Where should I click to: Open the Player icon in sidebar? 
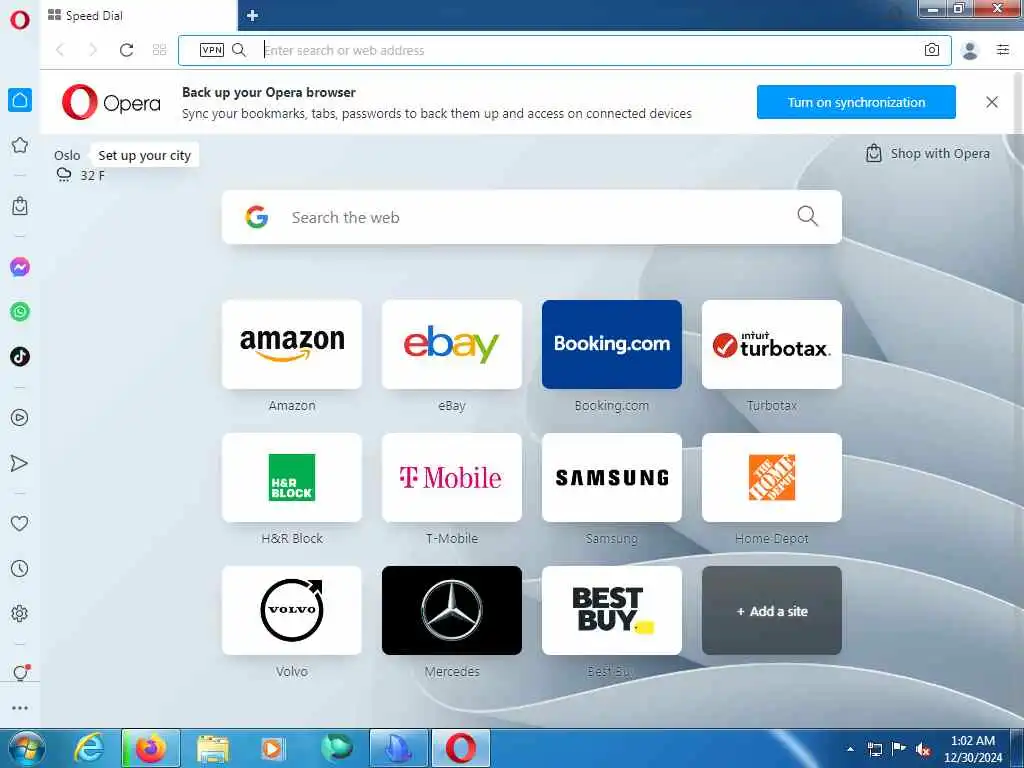[20, 417]
